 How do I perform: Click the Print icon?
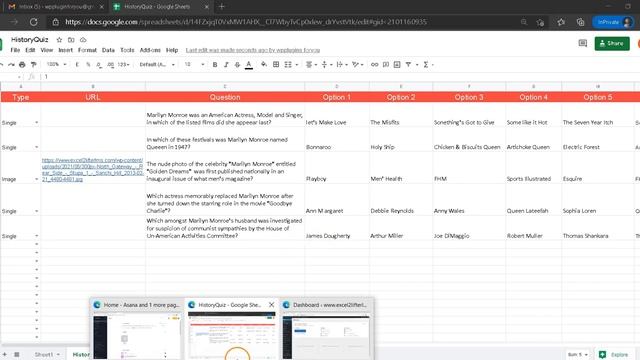pos(22,64)
